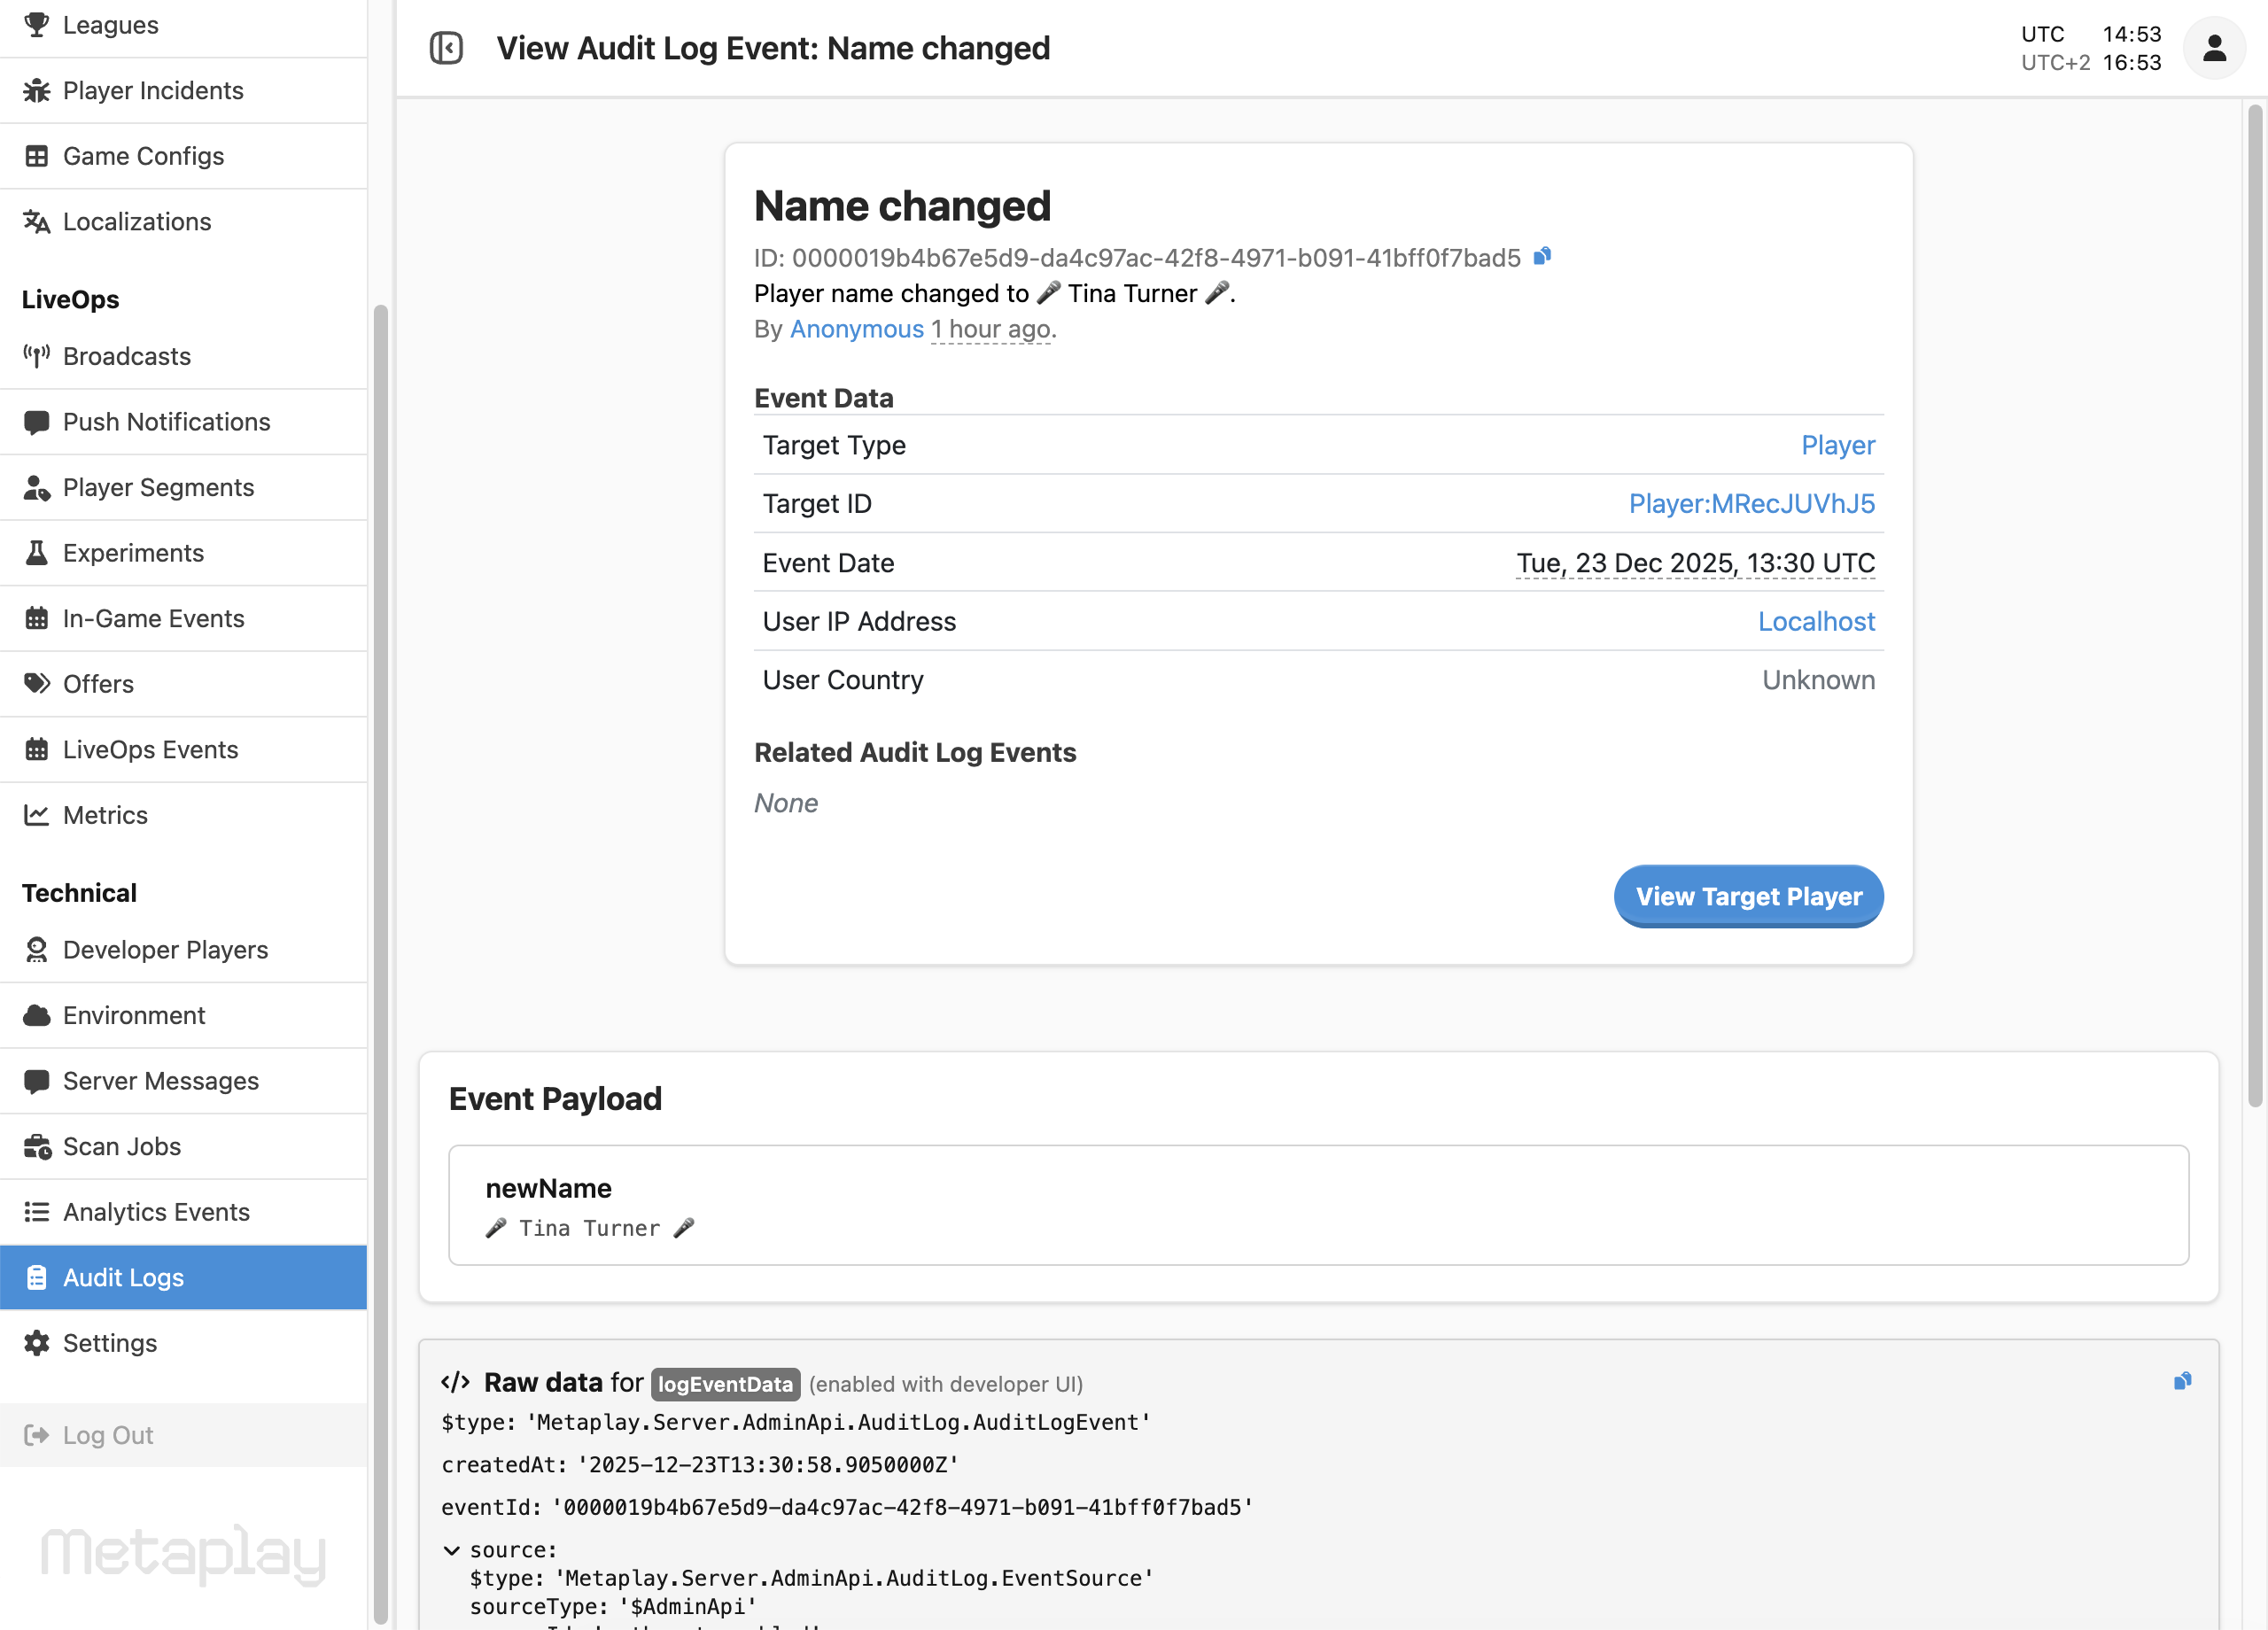
Task: Open Audit Logs in the sidebar
Action: pos(123,1277)
